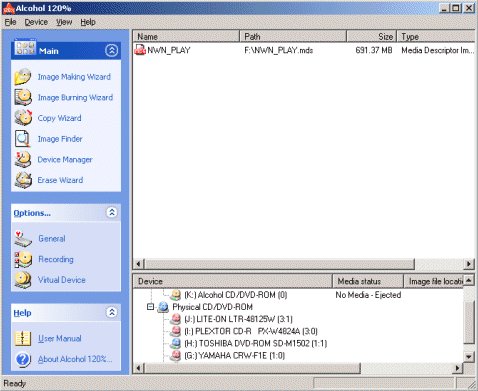Select the (J:) LITE-ON LTR-48125W row

pyautogui.click(x=238, y=319)
